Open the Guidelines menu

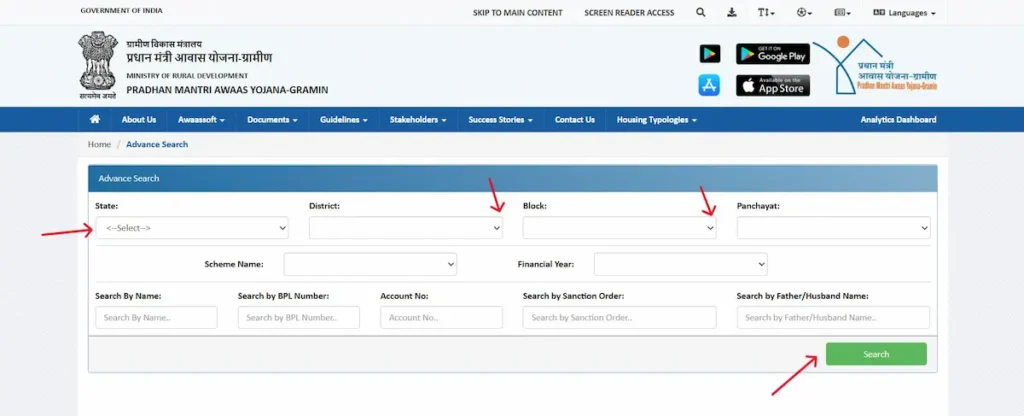[344, 120]
